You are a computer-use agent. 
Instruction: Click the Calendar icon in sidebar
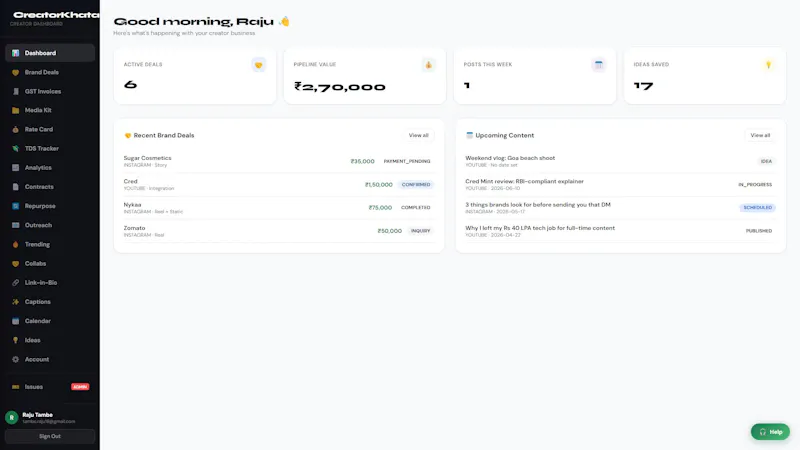point(15,321)
